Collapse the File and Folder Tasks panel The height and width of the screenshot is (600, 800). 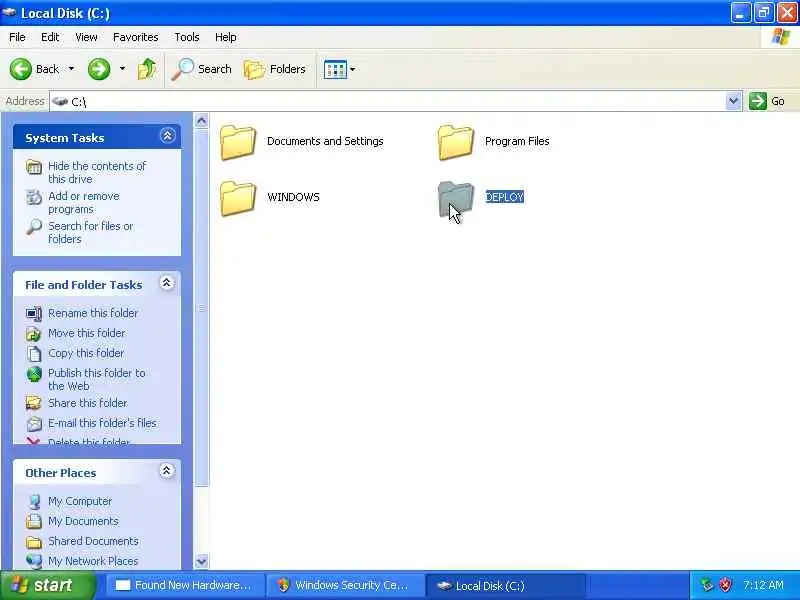tap(166, 283)
